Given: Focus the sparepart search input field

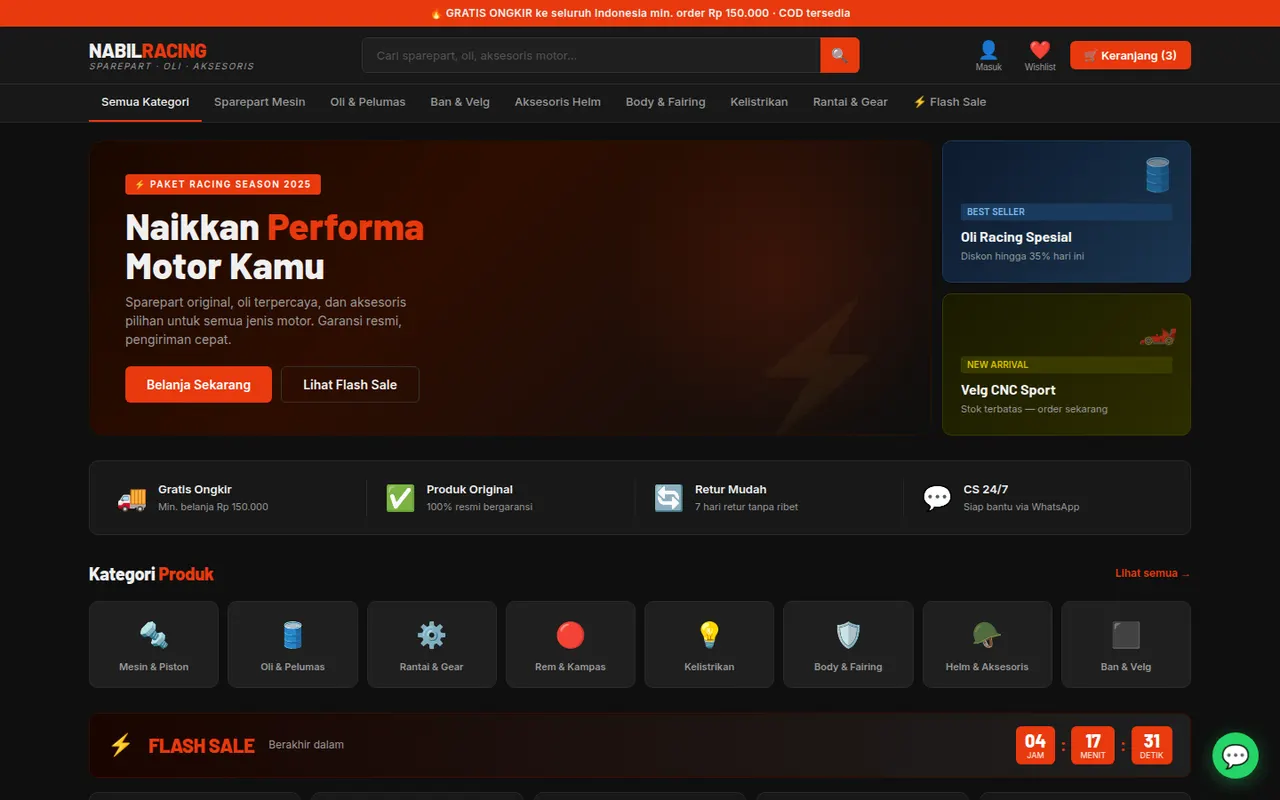Looking at the screenshot, I should (591, 55).
